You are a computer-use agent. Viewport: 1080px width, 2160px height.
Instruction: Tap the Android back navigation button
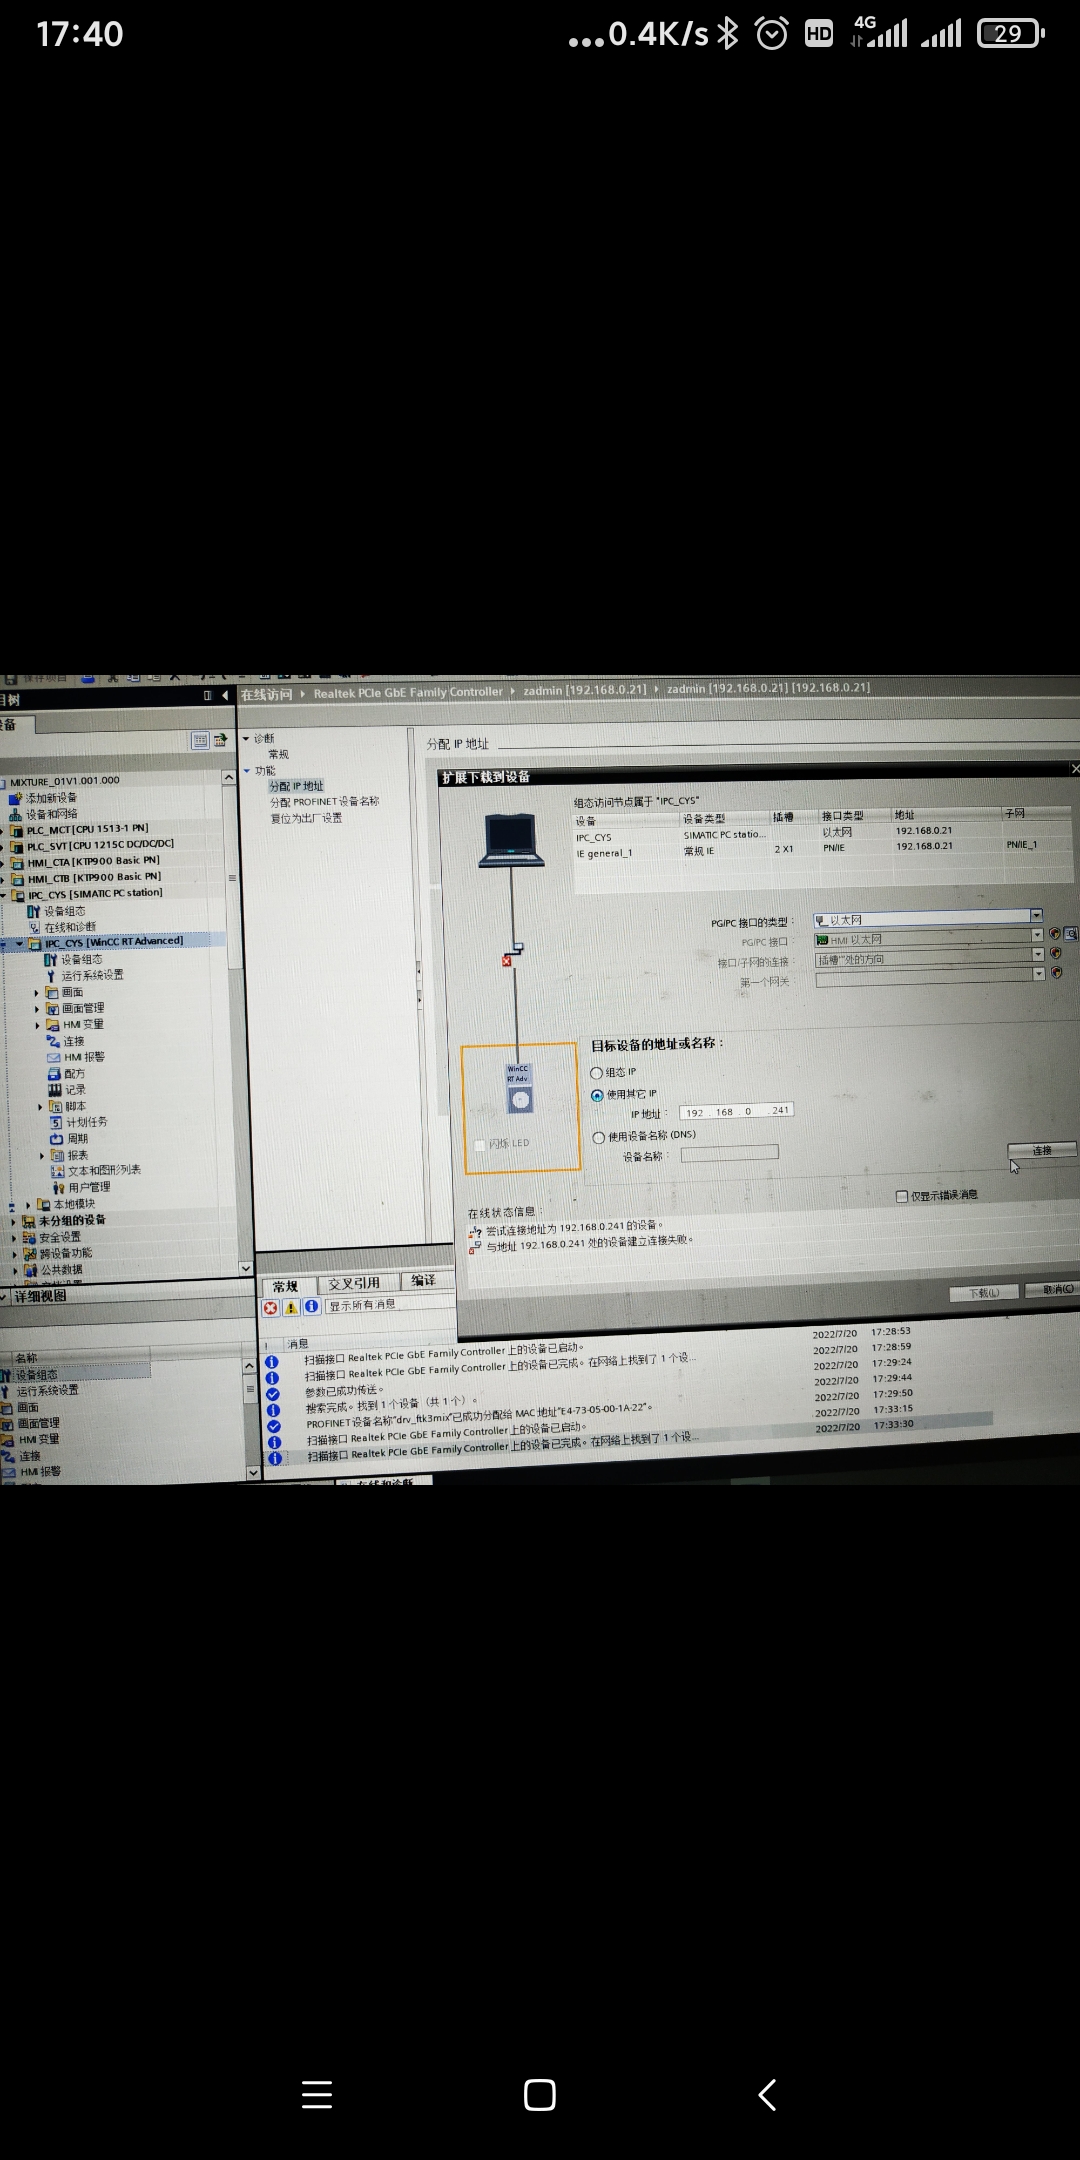(x=767, y=2094)
